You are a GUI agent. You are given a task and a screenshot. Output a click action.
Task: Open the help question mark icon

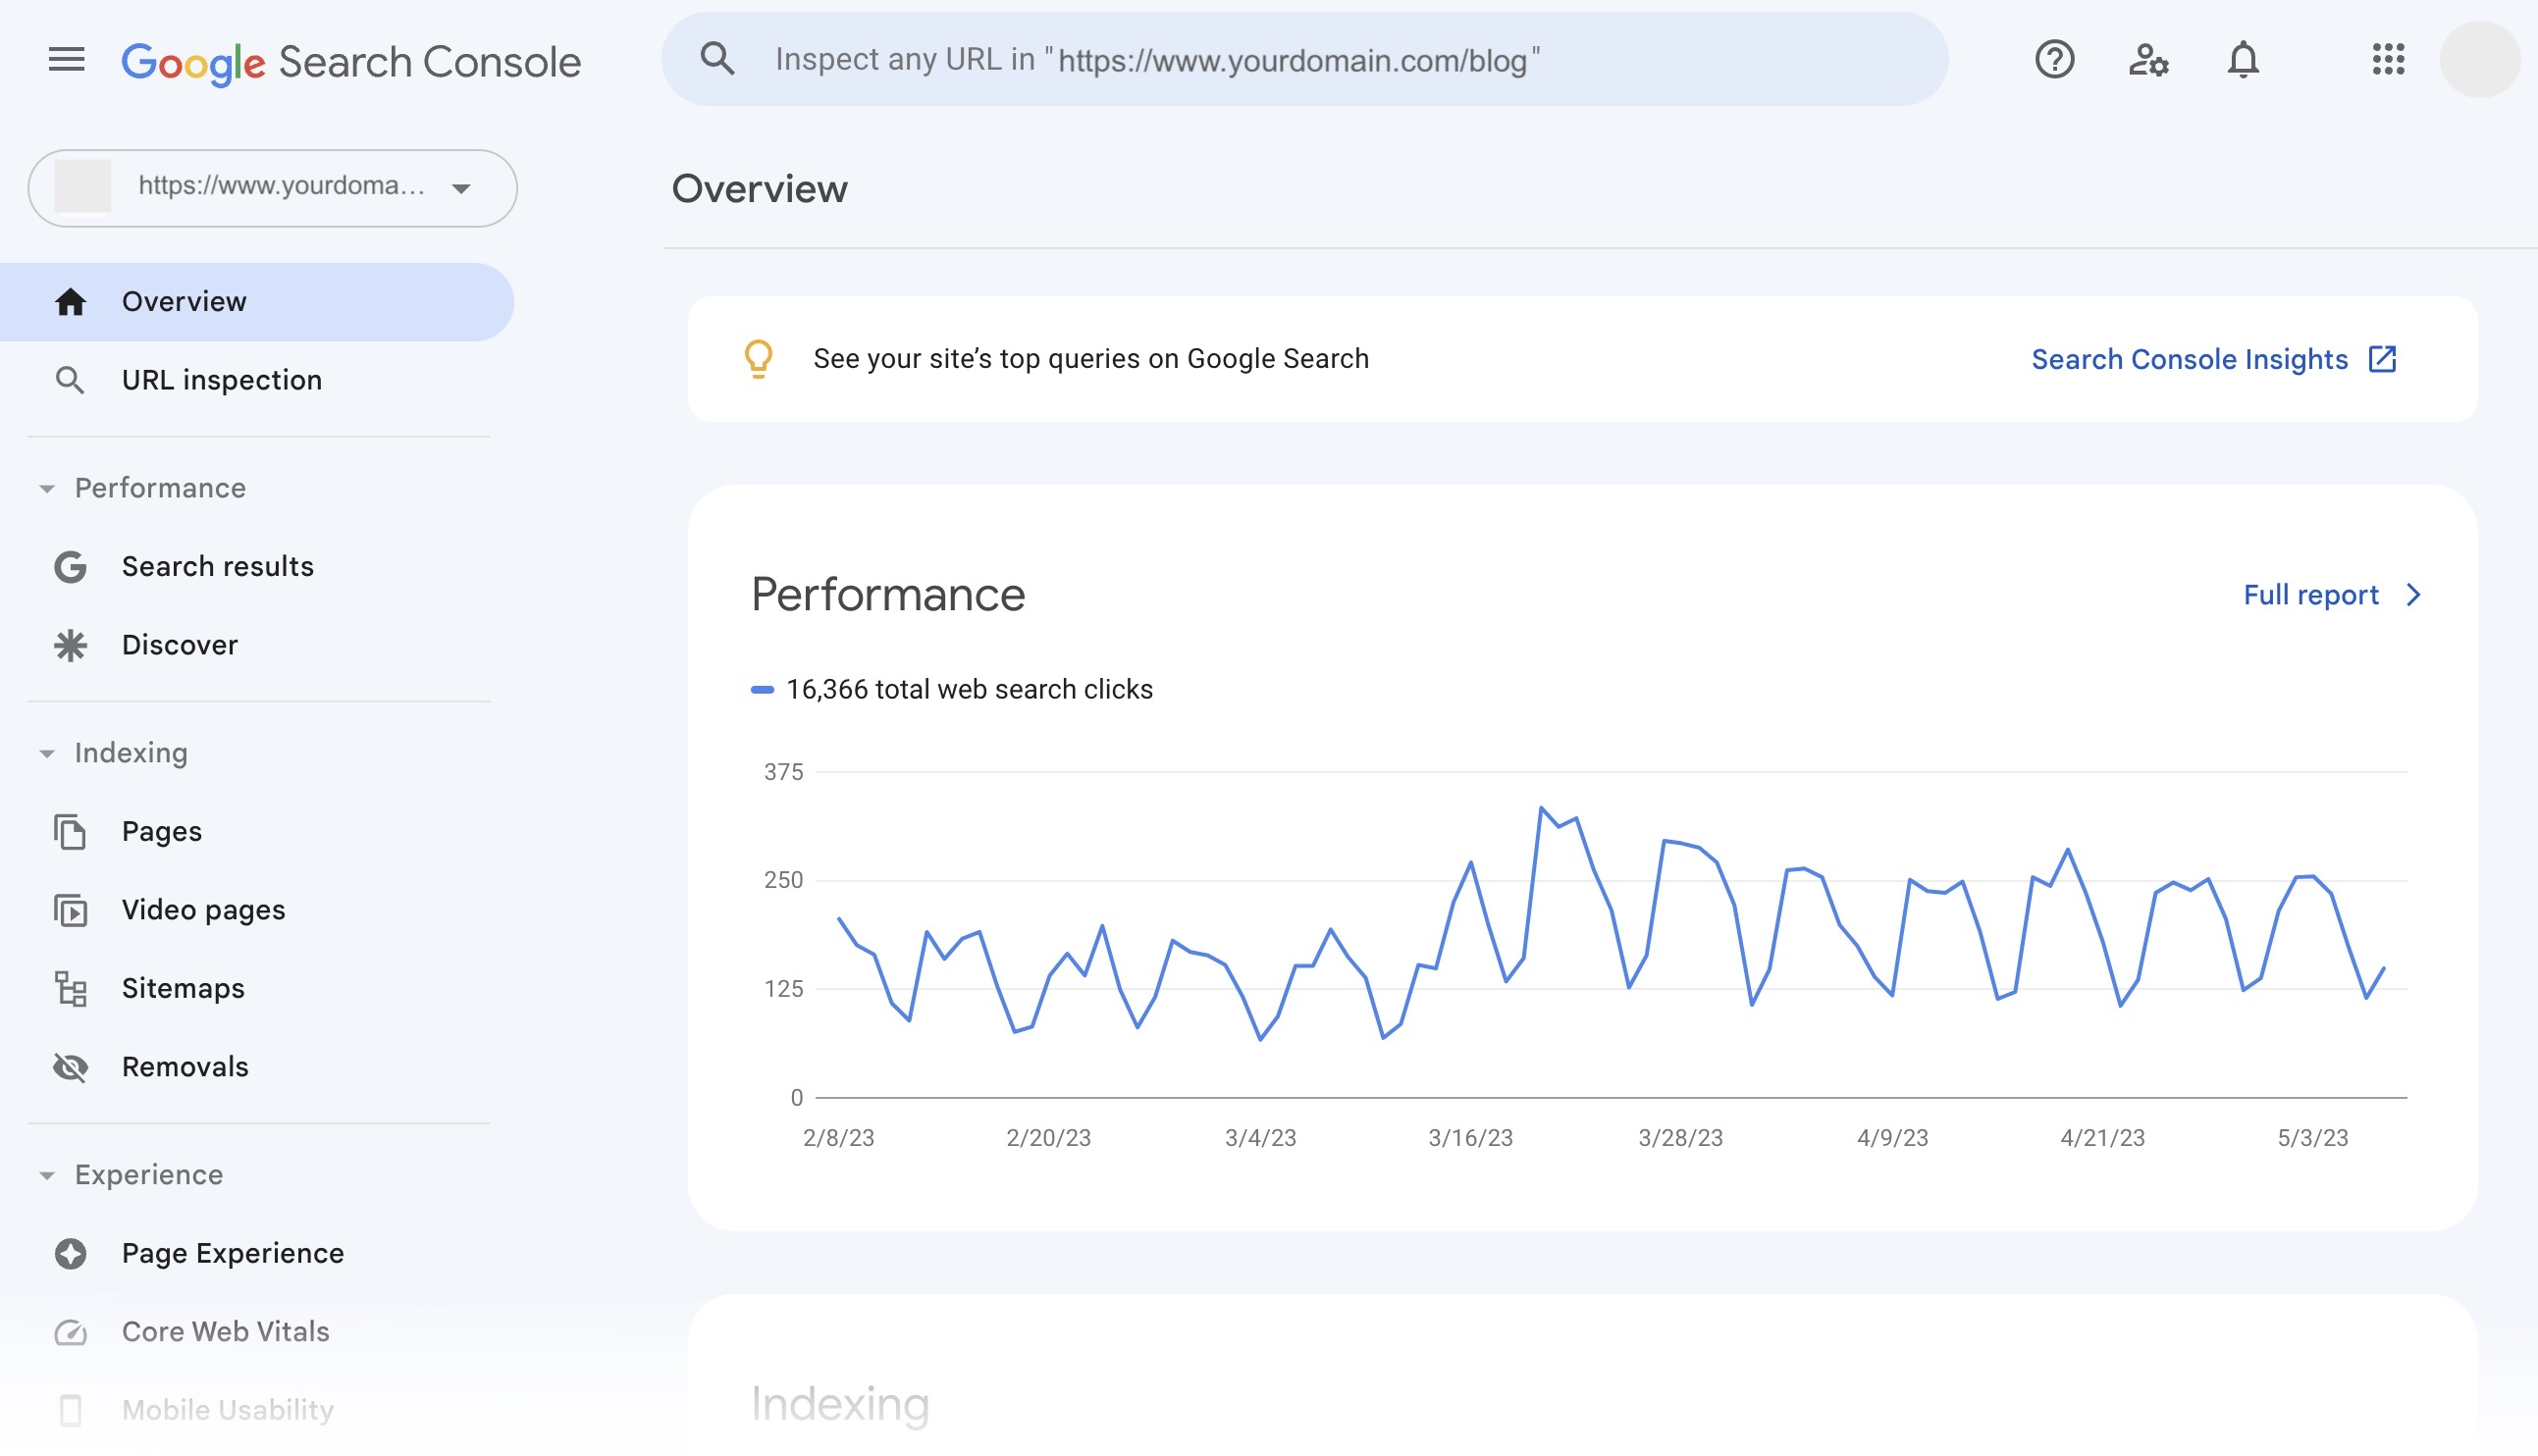2054,60
